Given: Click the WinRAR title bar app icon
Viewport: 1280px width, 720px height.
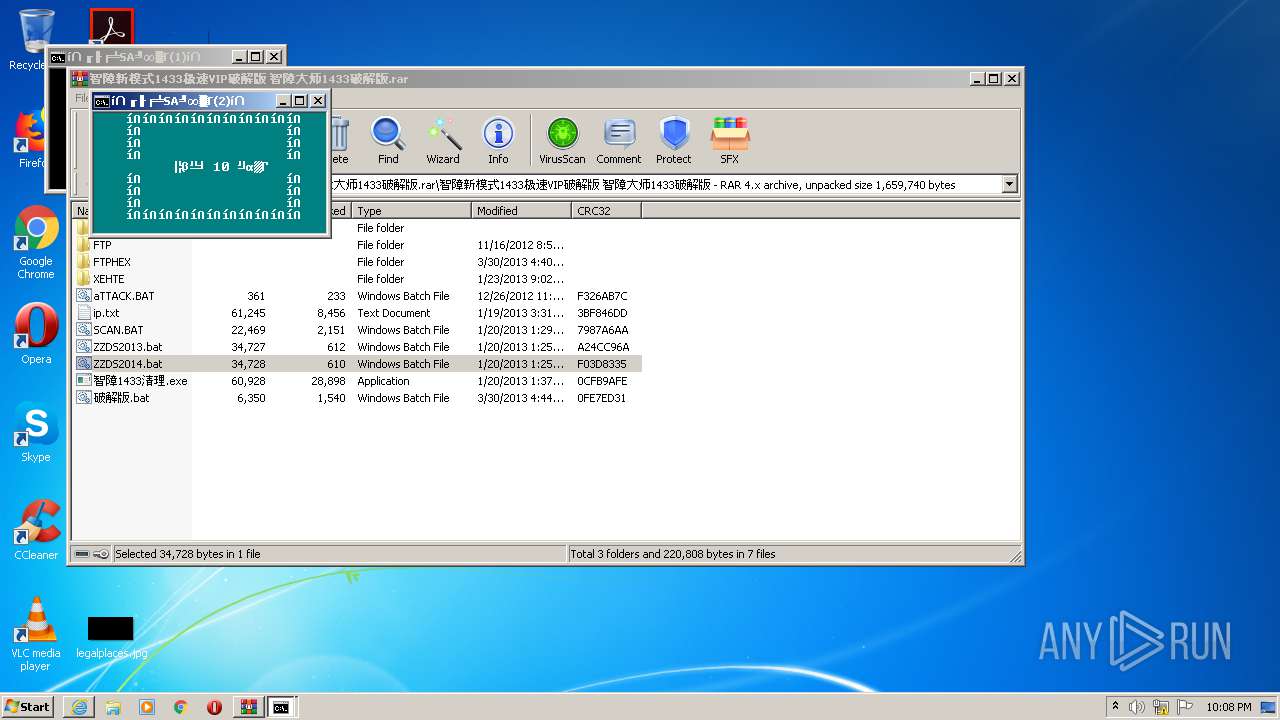Looking at the screenshot, I should pos(79,79).
